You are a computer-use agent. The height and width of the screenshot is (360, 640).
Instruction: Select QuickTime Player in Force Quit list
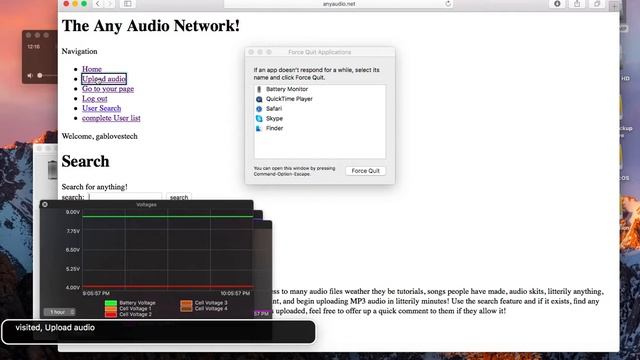(x=320, y=99)
